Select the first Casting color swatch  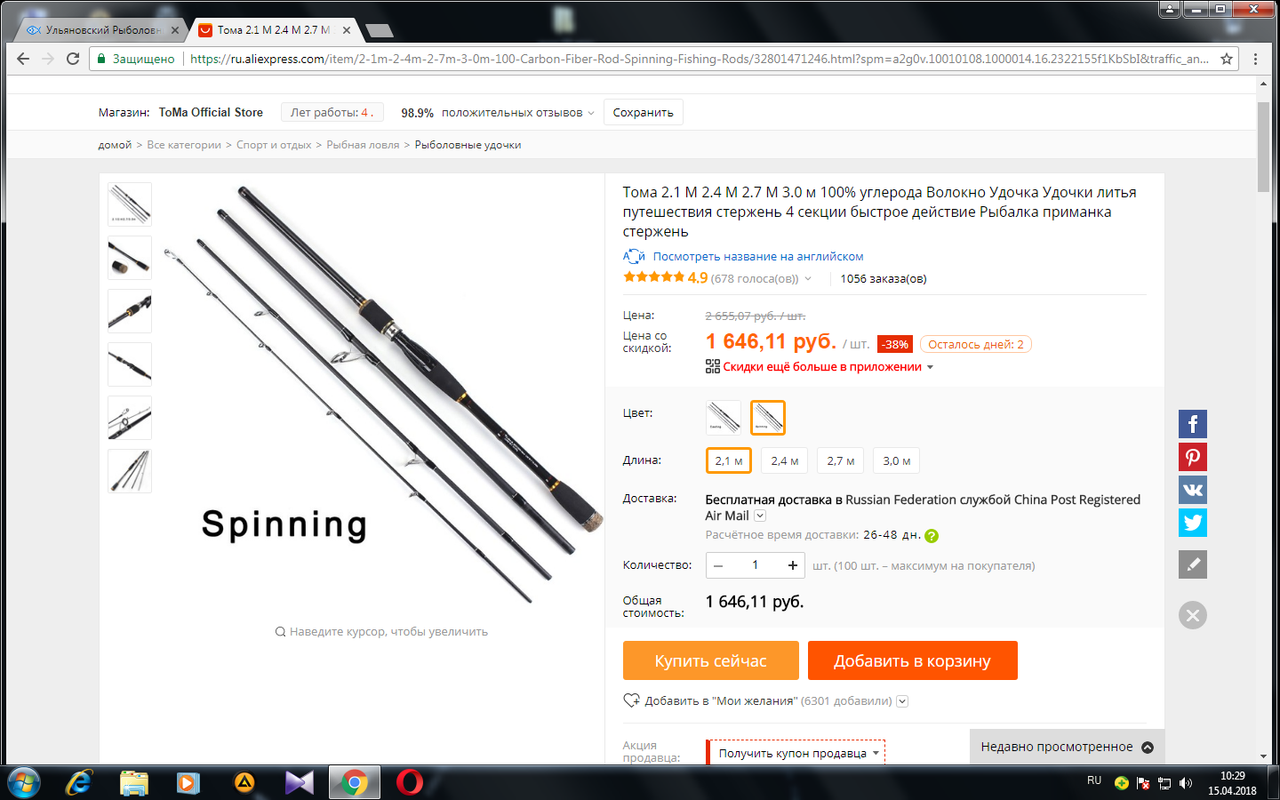pos(723,417)
